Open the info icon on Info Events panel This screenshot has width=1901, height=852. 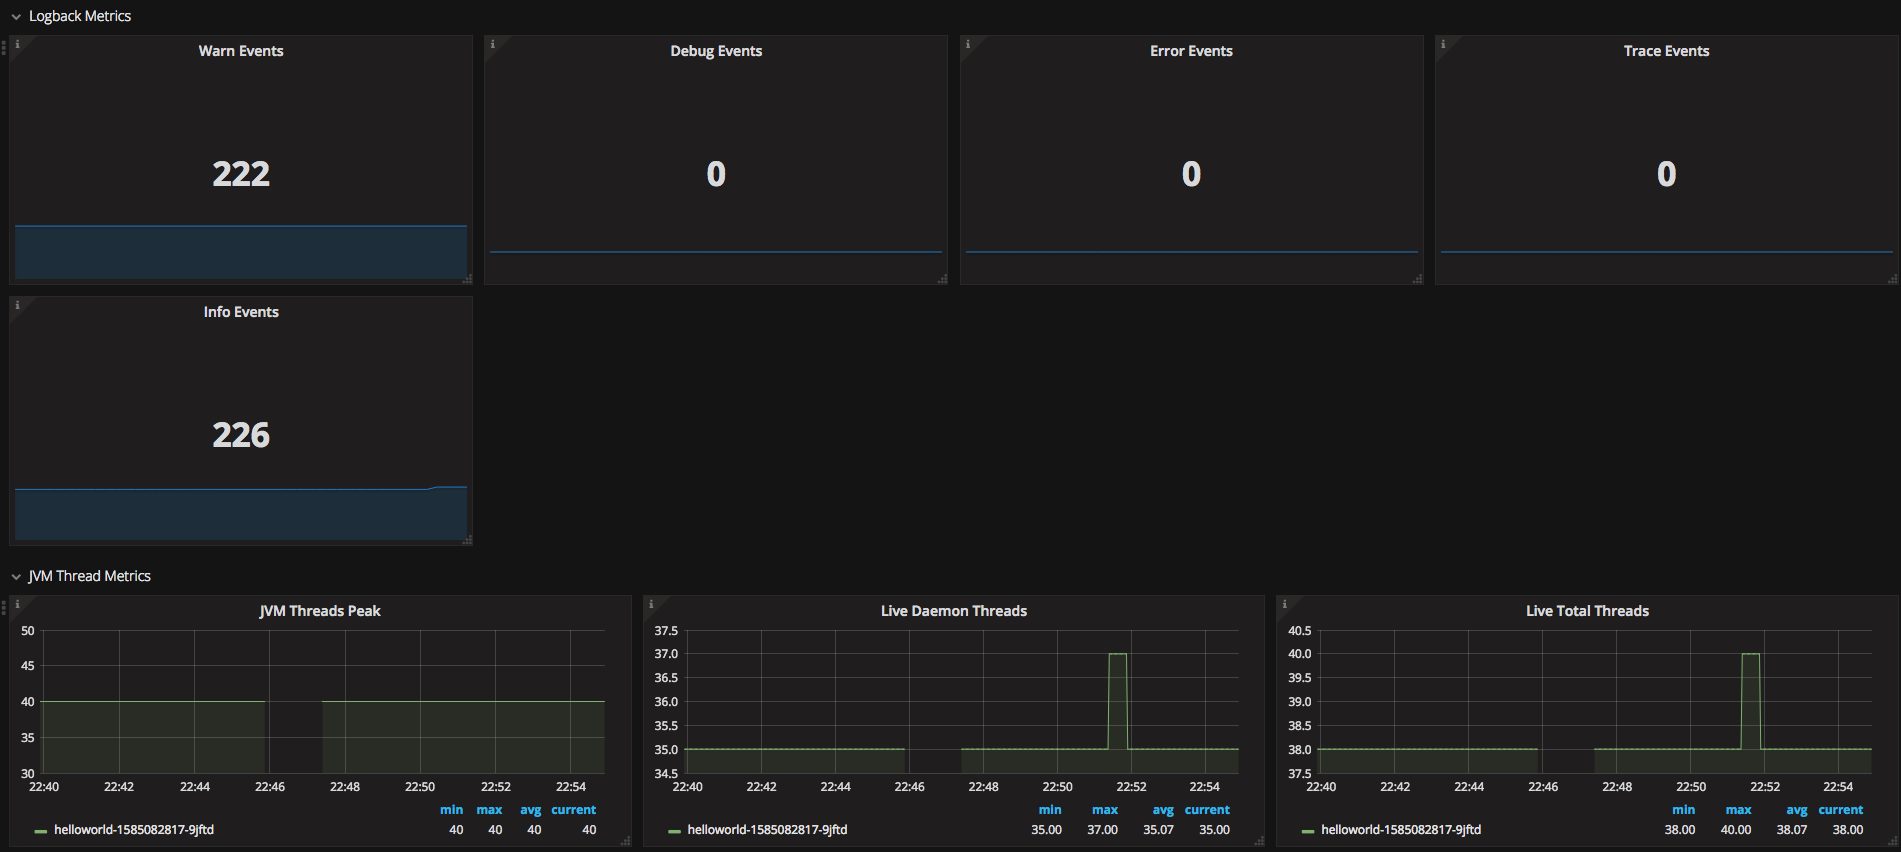tap(17, 305)
